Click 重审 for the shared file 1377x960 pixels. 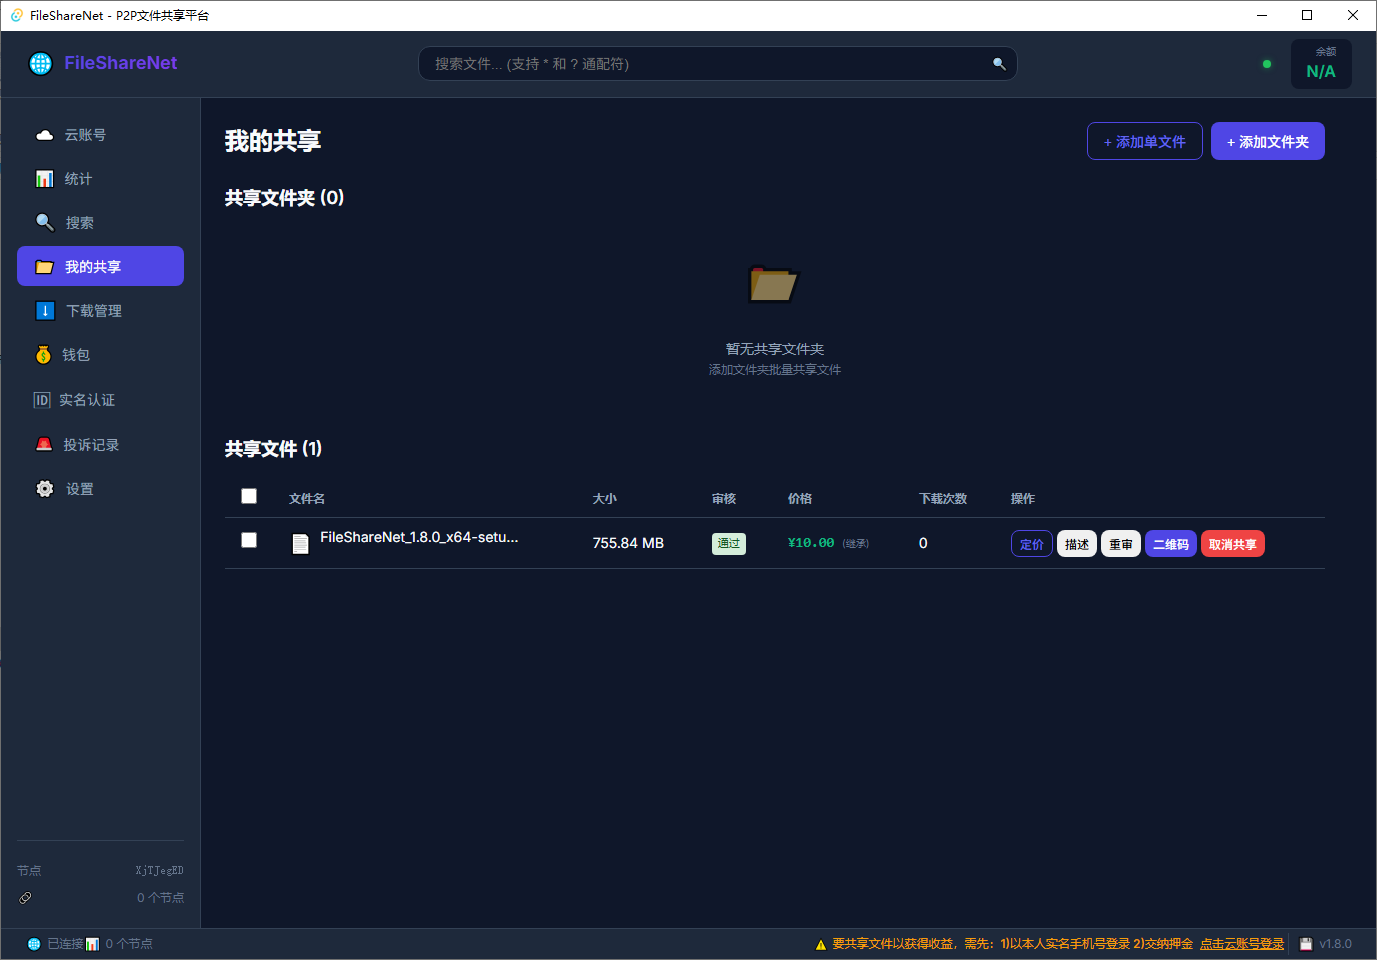click(x=1121, y=544)
